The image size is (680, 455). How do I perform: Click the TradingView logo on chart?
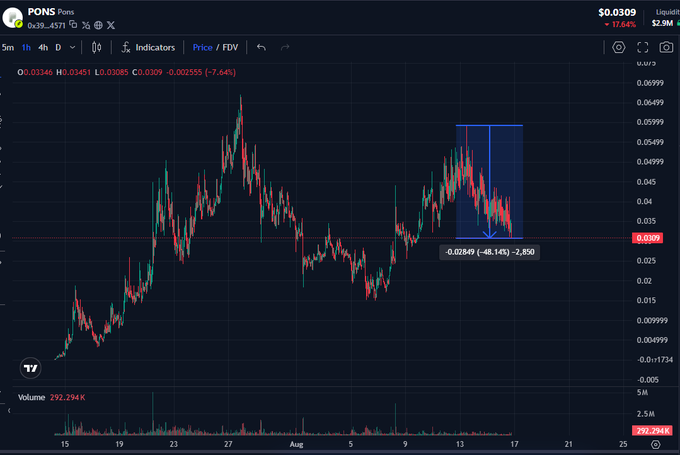pyautogui.click(x=30, y=368)
